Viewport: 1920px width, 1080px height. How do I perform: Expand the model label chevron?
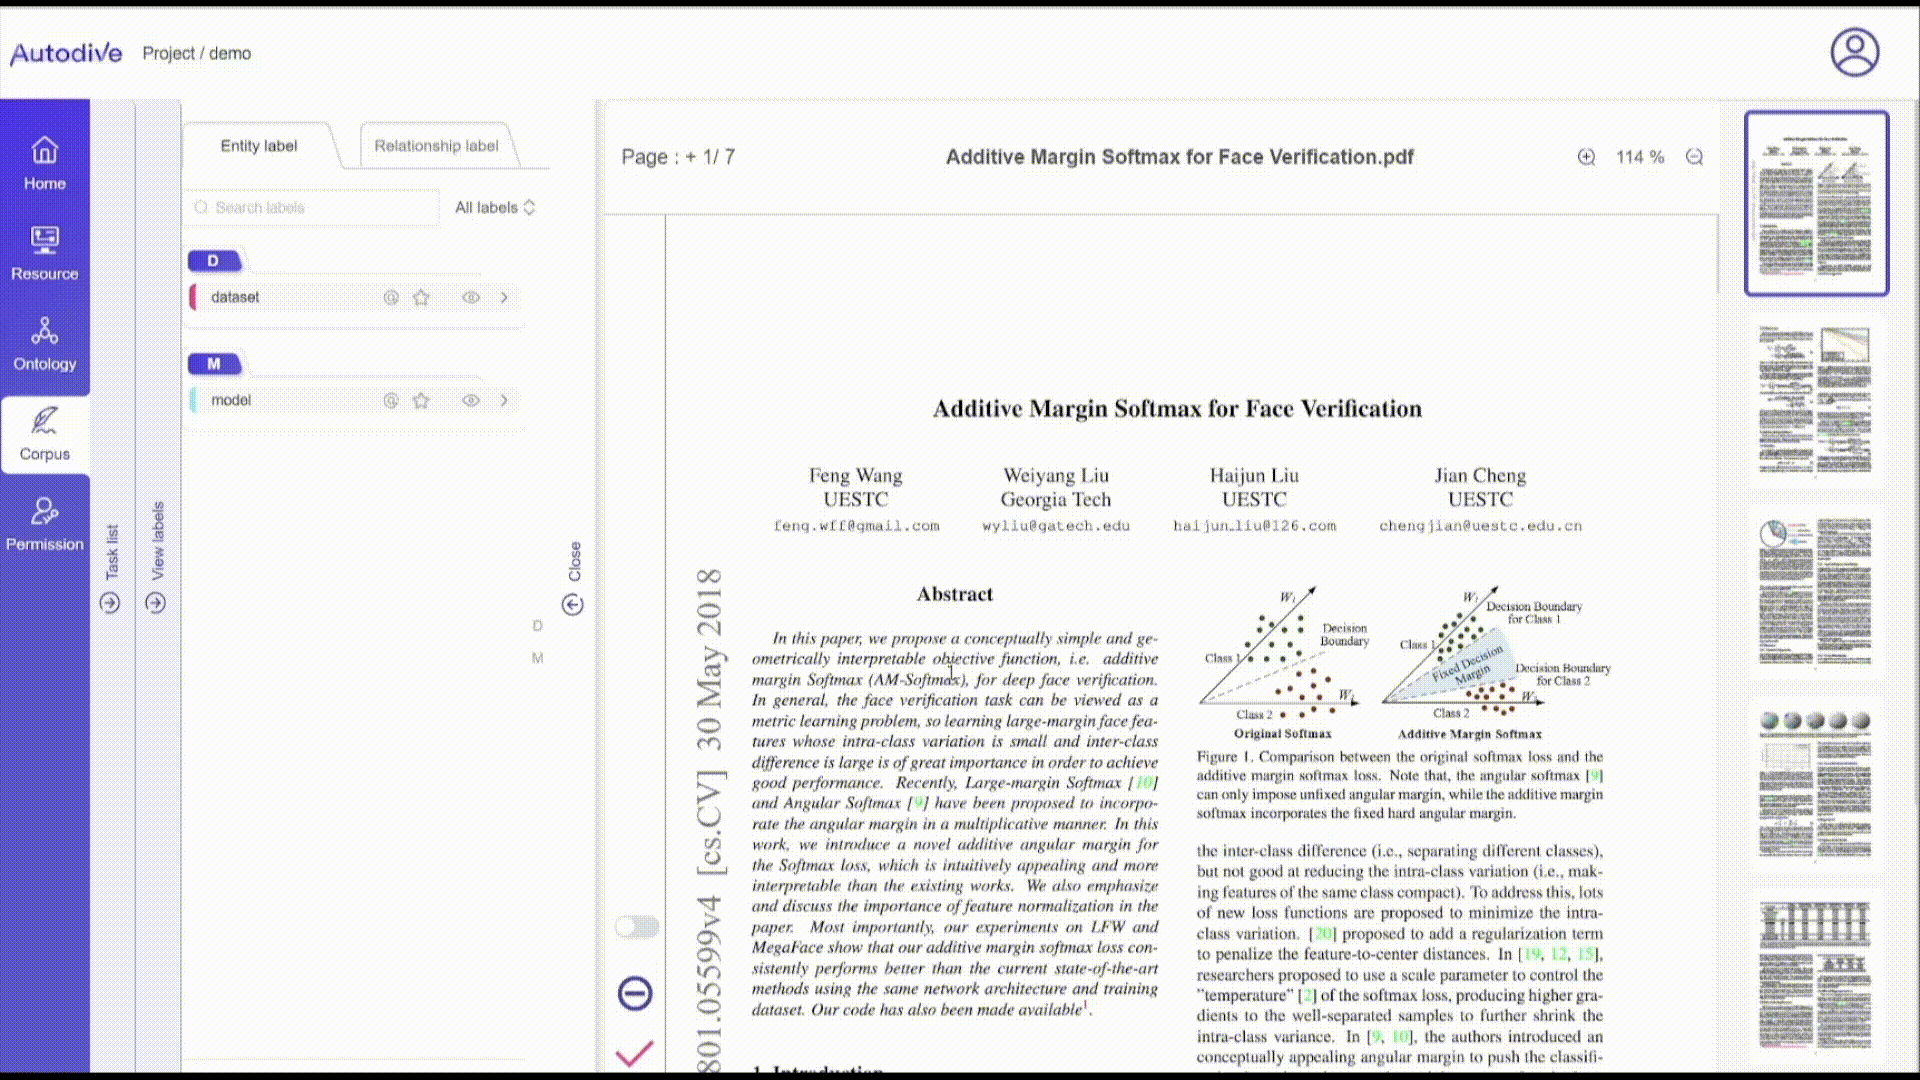pyautogui.click(x=504, y=400)
